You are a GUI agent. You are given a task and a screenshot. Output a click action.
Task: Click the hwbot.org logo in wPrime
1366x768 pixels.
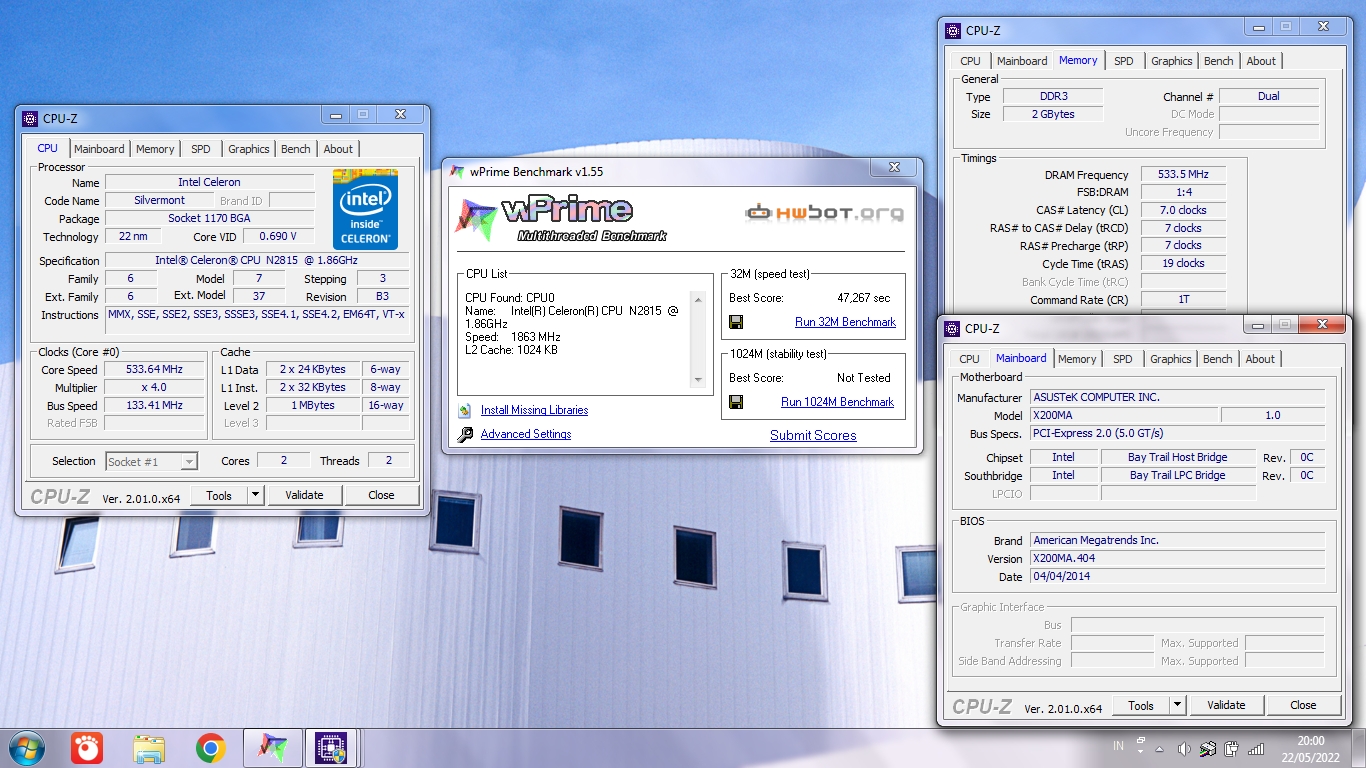(824, 212)
